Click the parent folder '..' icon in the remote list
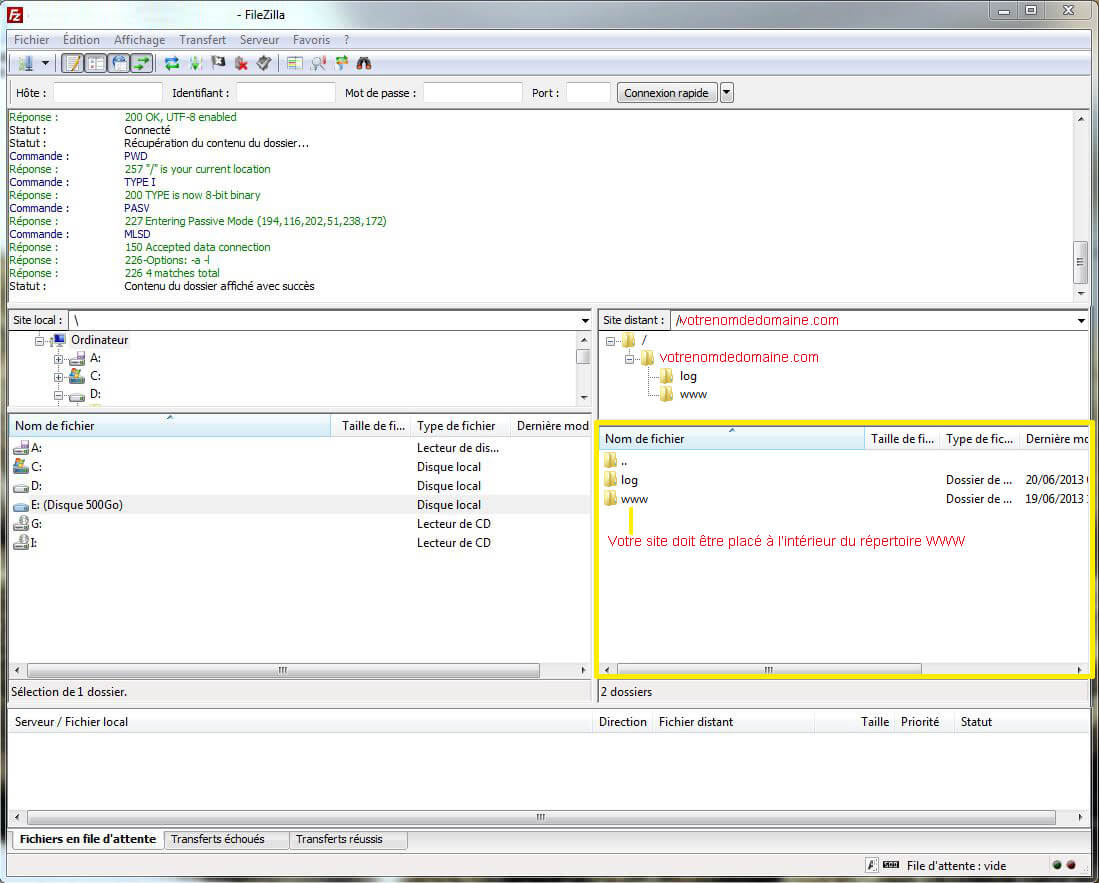1099x883 pixels. tap(610, 460)
